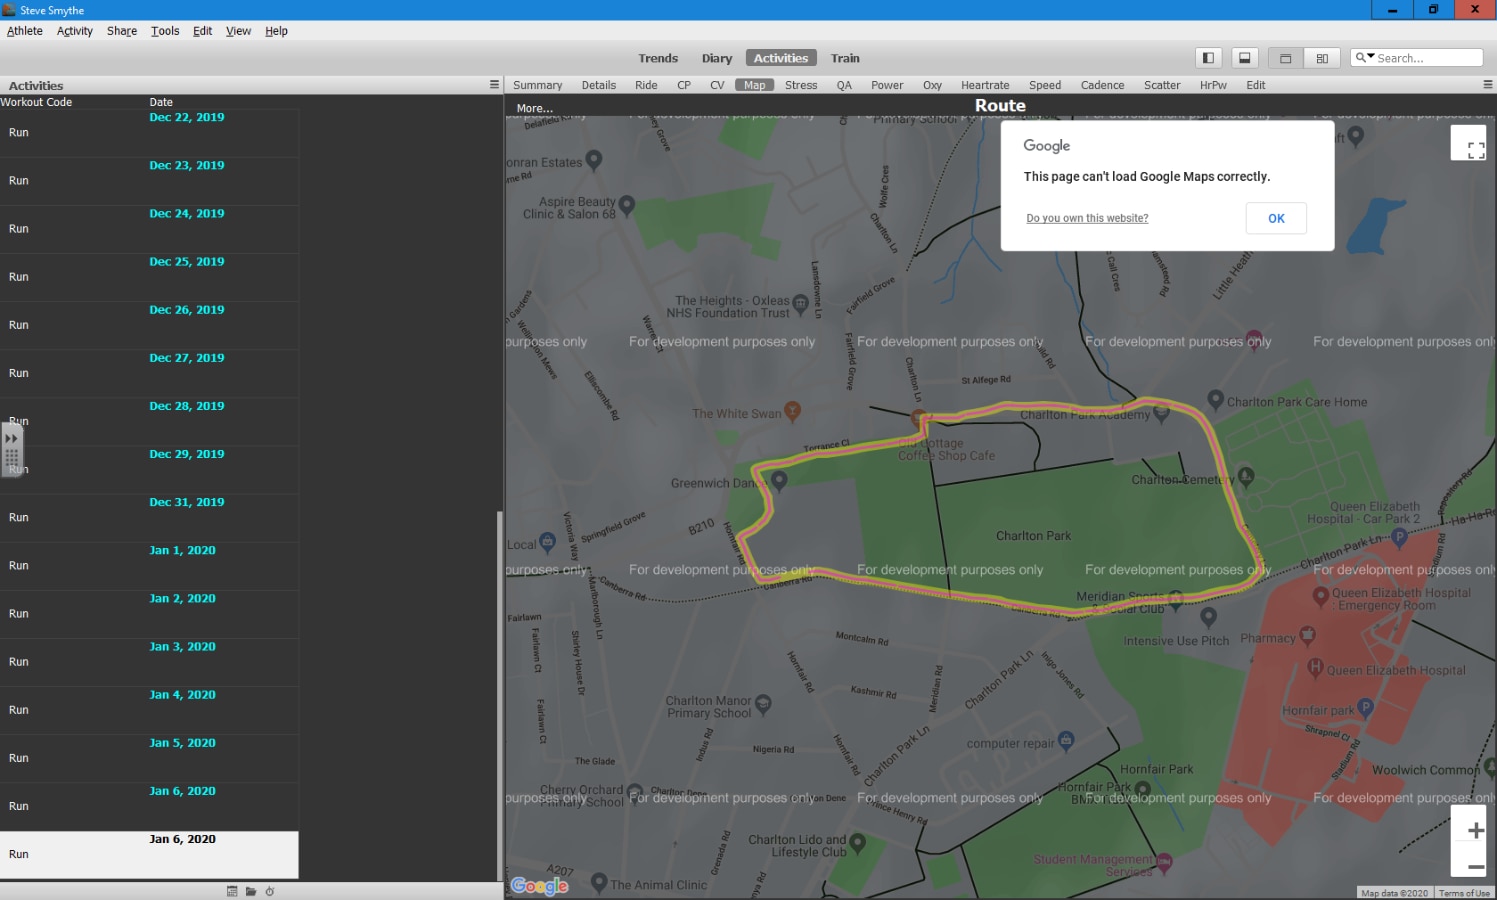Sort by the Date column header
Screen dimensions: 1497x900
click(x=161, y=102)
